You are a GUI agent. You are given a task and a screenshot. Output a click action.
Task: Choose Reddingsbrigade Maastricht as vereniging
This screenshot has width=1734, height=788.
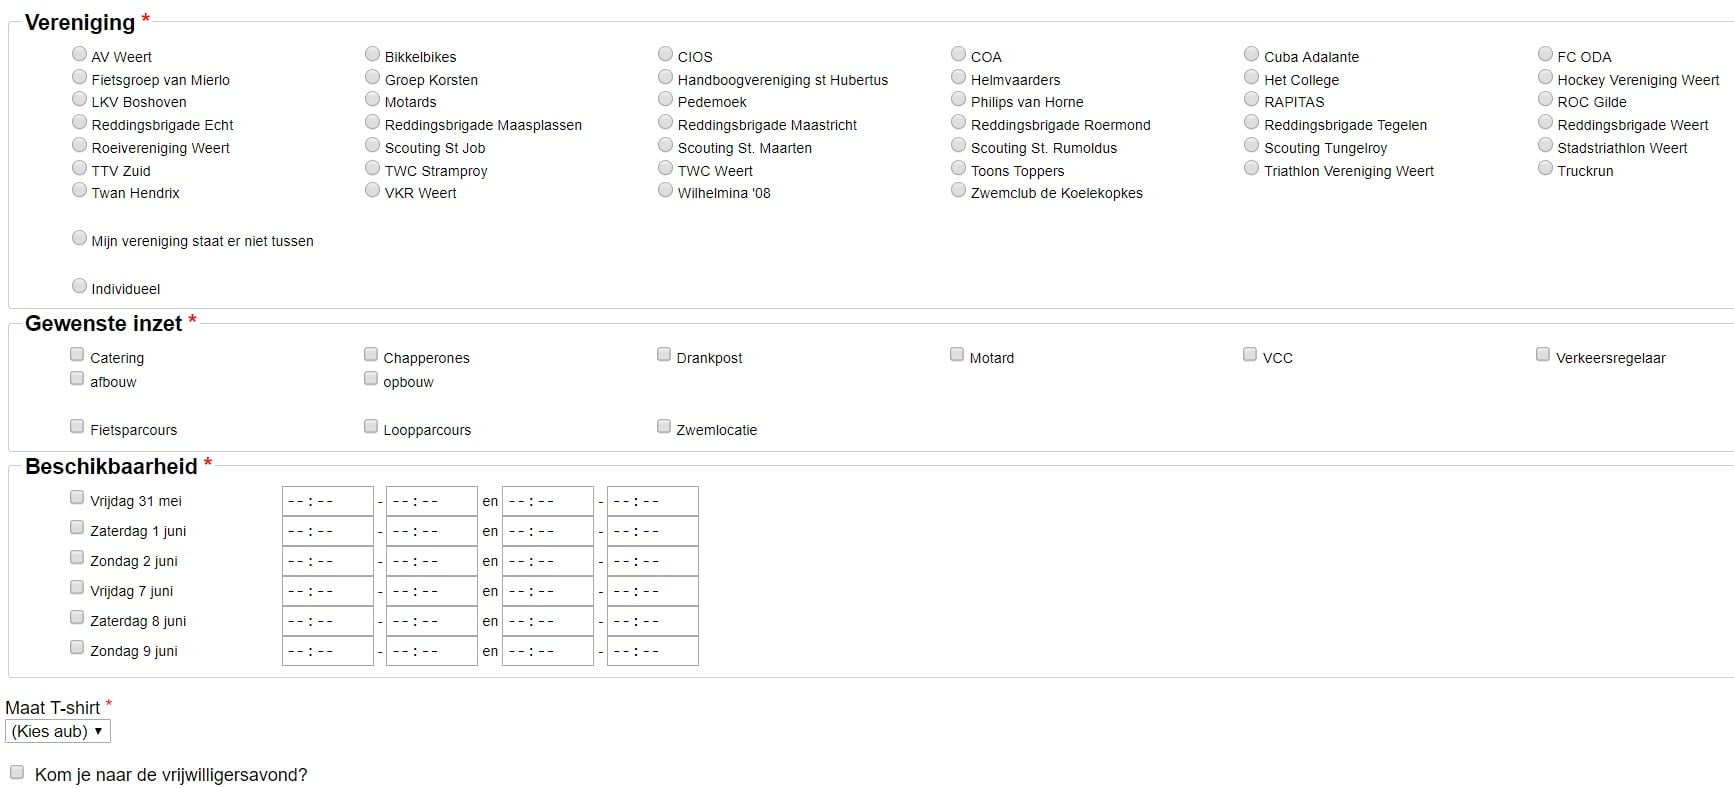click(666, 122)
